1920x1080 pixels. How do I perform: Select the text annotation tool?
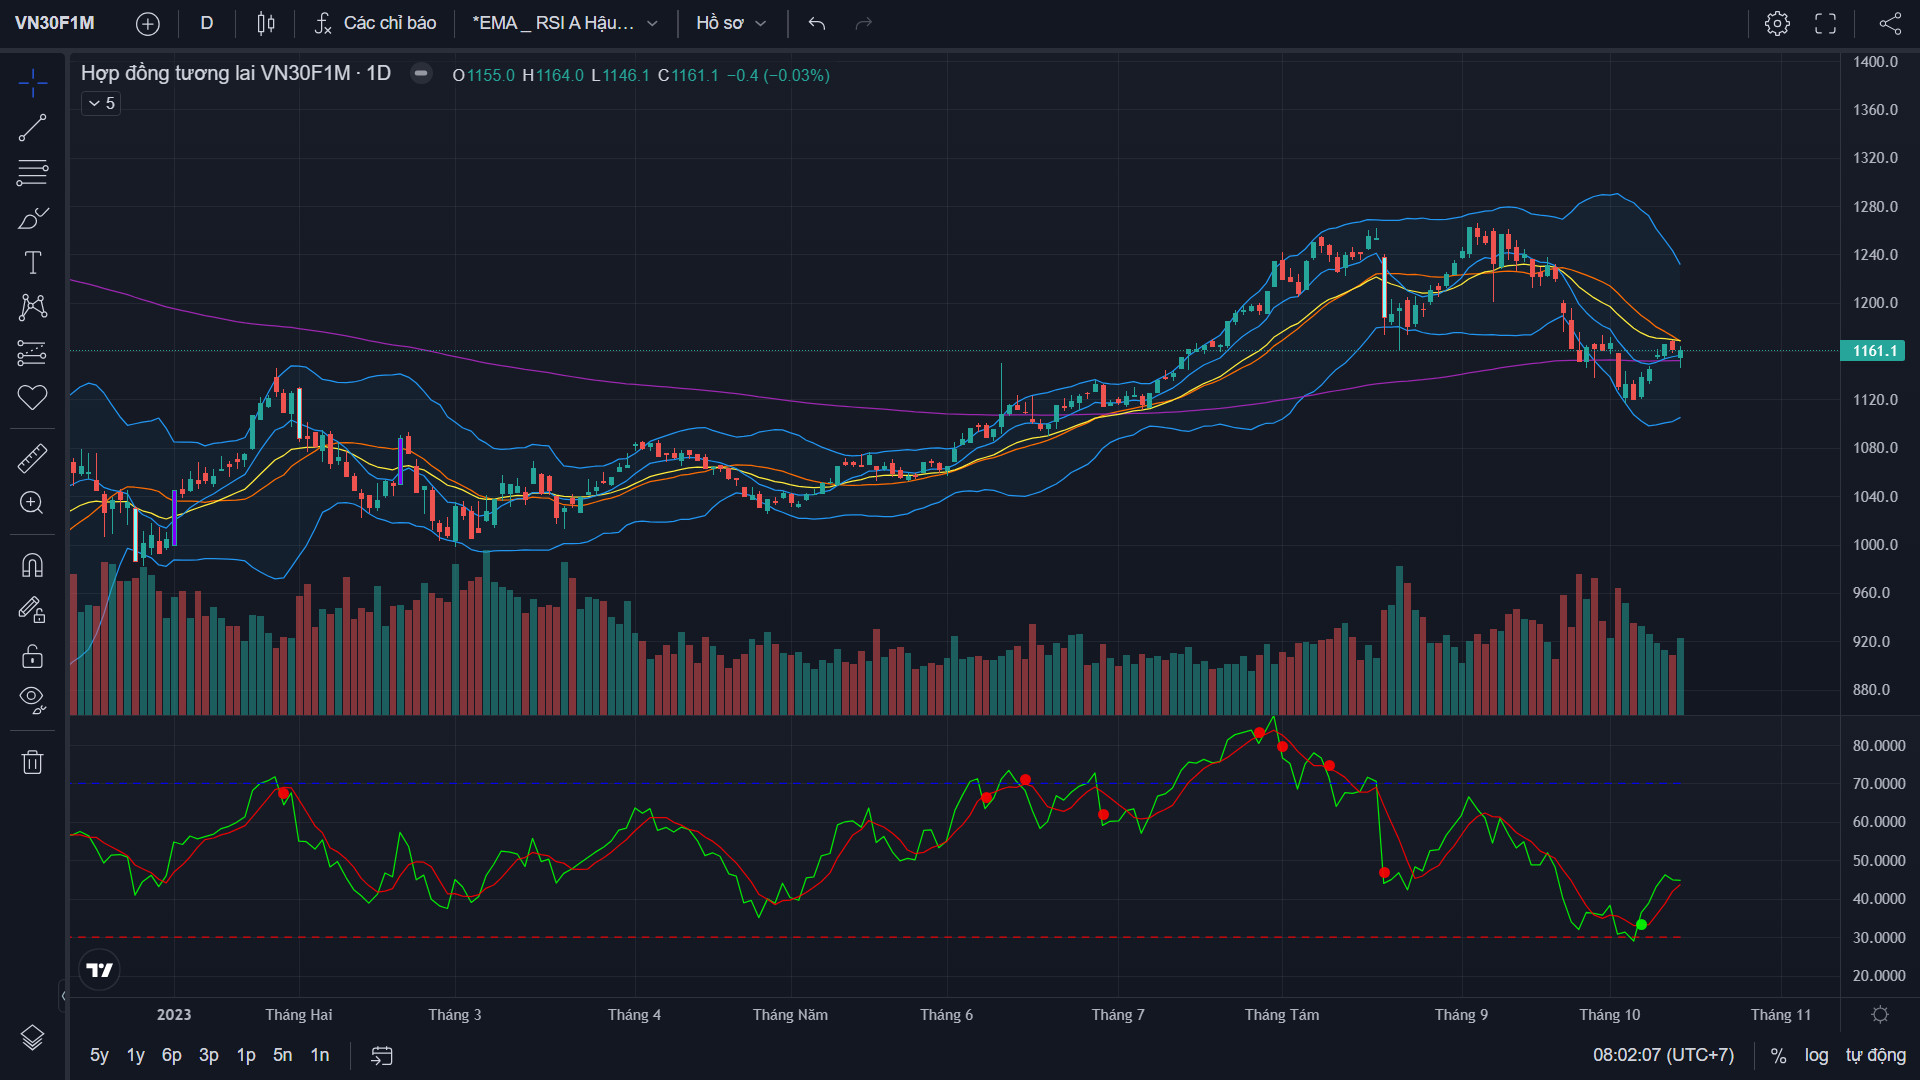point(32,263)
